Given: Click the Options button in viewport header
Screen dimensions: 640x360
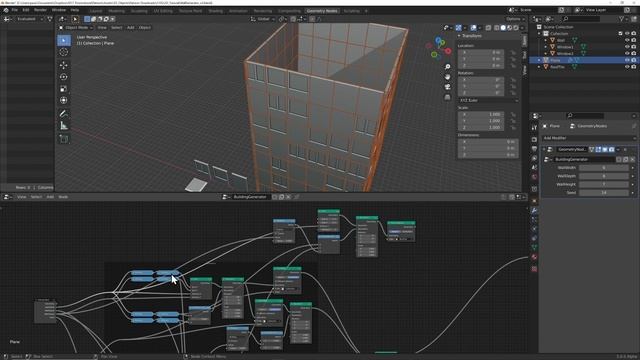Looking at the screenshot, I should tap(514, 19).
